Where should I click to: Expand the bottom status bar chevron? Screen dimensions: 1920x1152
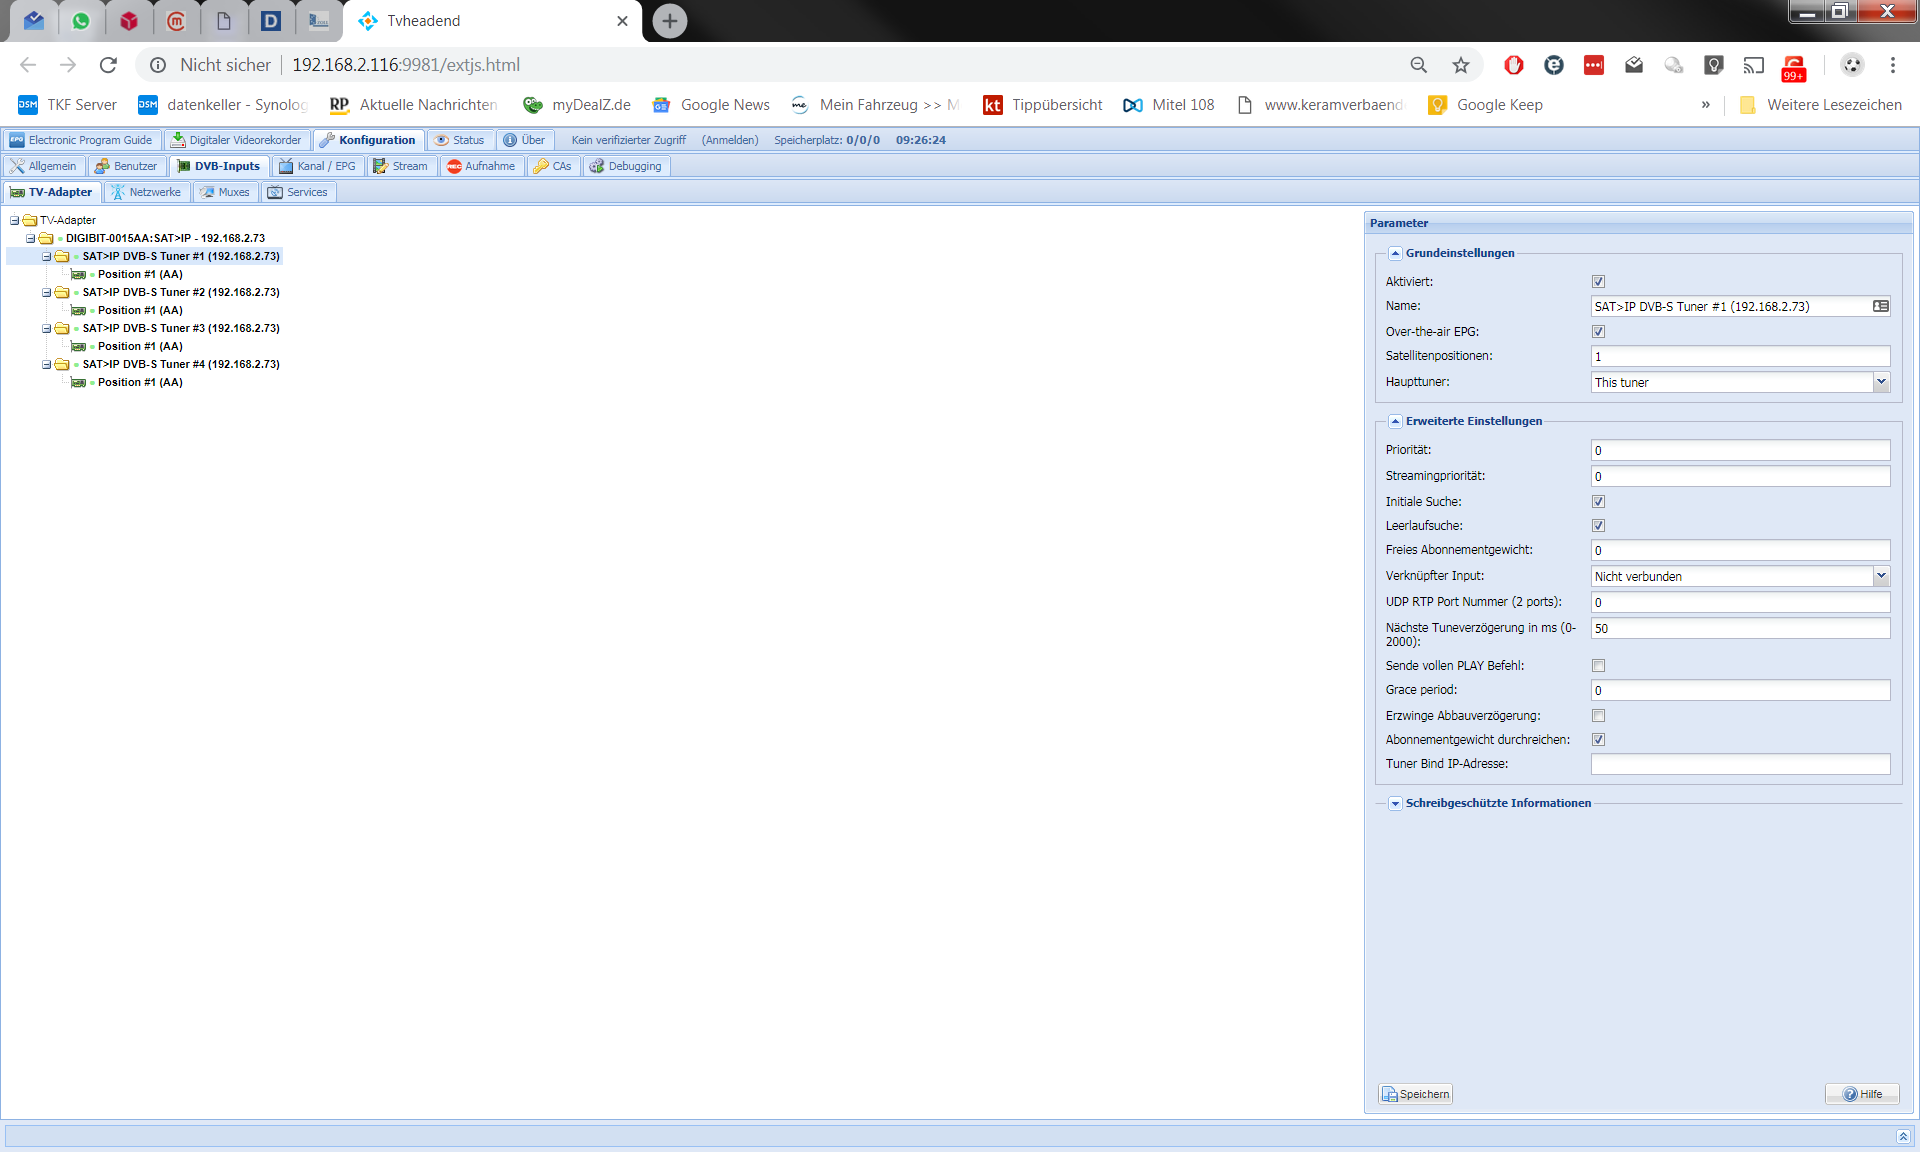[x=1902, y=1136]
